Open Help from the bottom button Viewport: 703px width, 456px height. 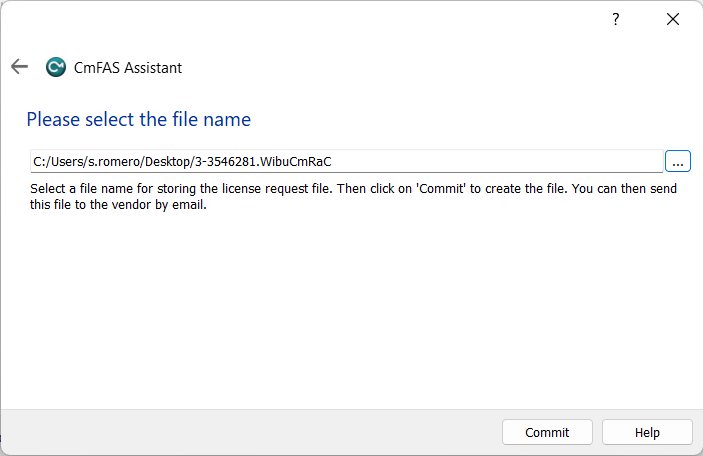pos(647,433)
